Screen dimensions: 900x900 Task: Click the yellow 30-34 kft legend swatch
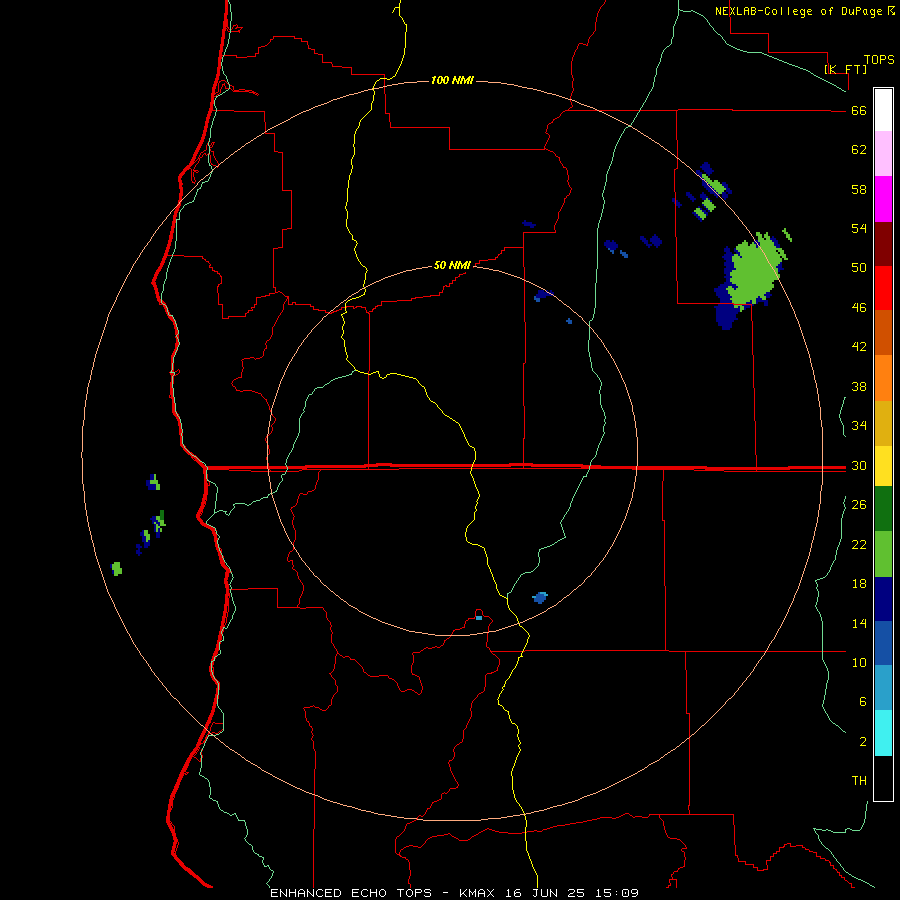[883, 465]
